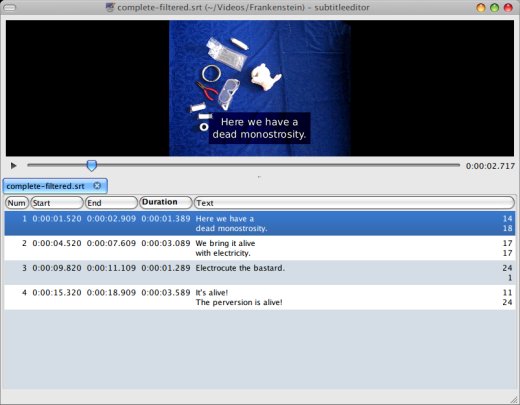The width and height of the screenshot is (520, 405).
Task: Select subtitle 'We bring it alive'
Action: point(260,248)
